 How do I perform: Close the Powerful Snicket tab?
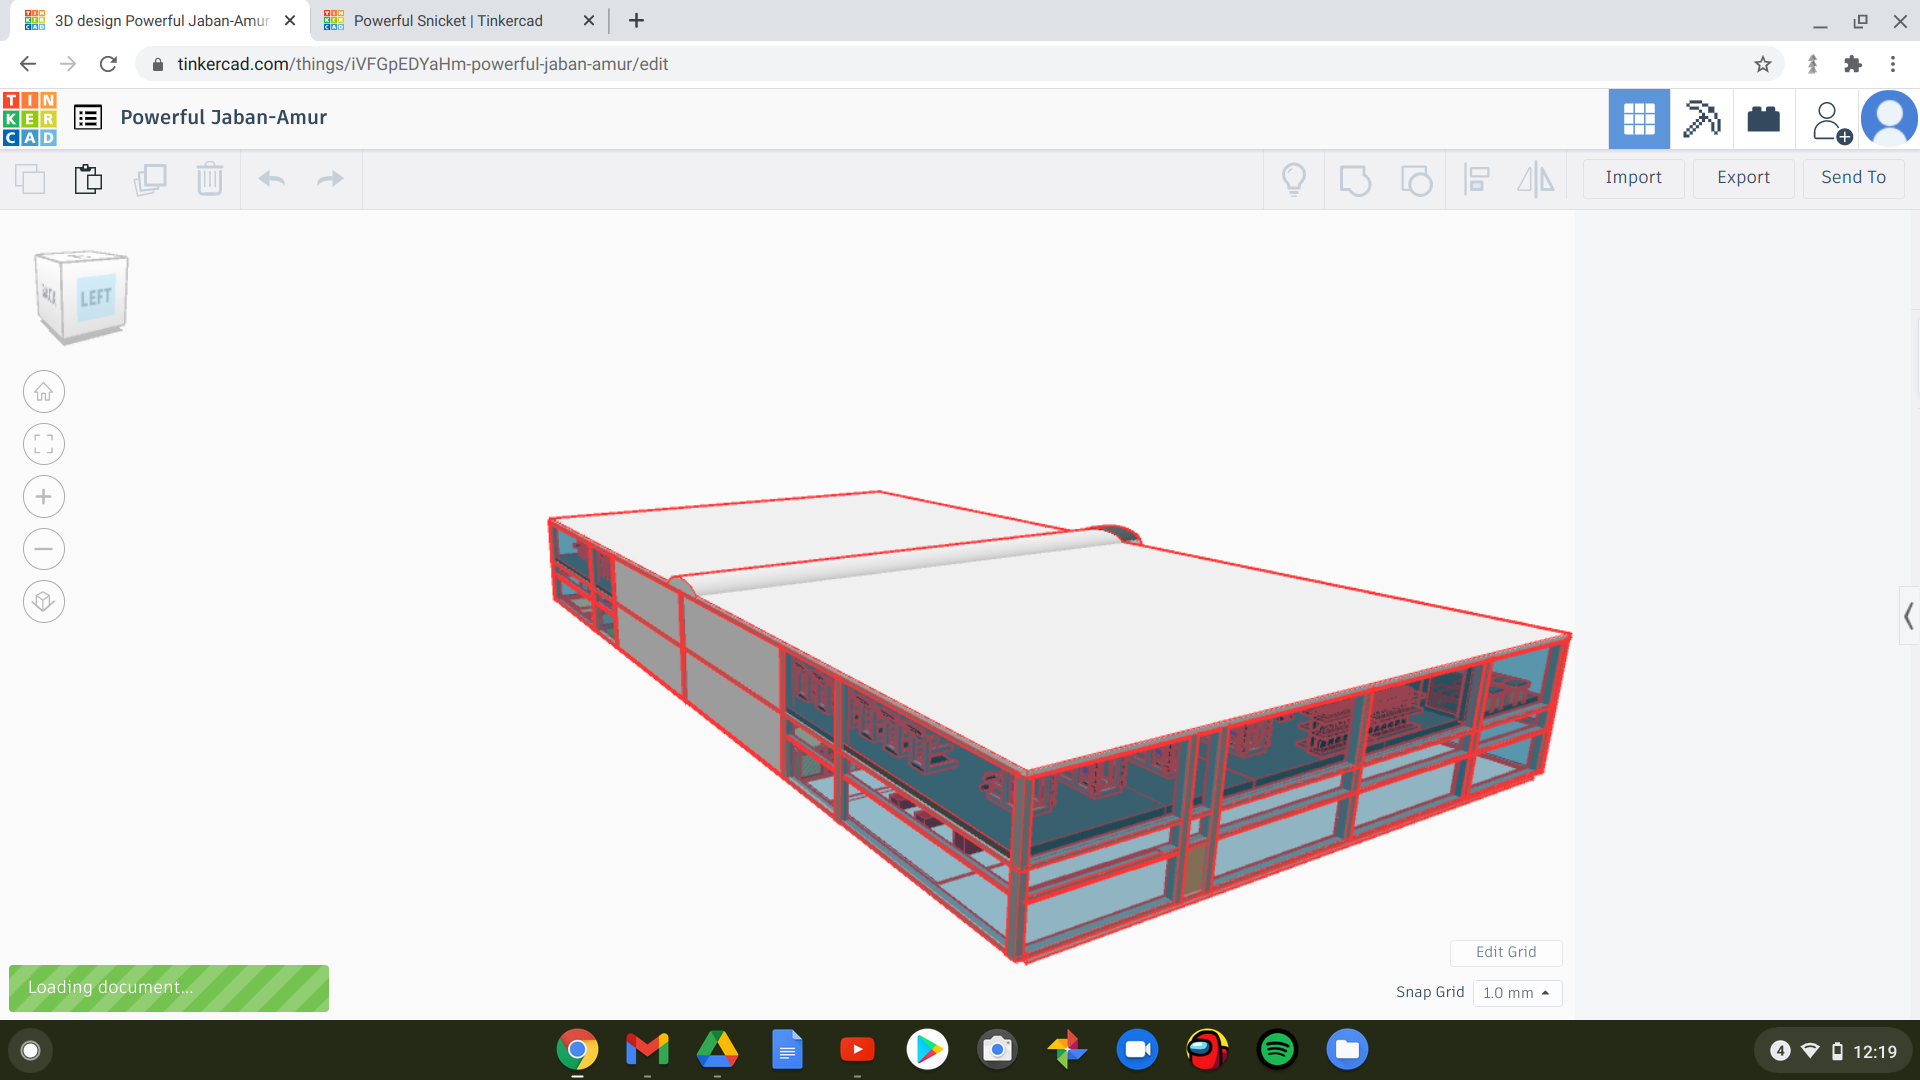pos(589,21)
